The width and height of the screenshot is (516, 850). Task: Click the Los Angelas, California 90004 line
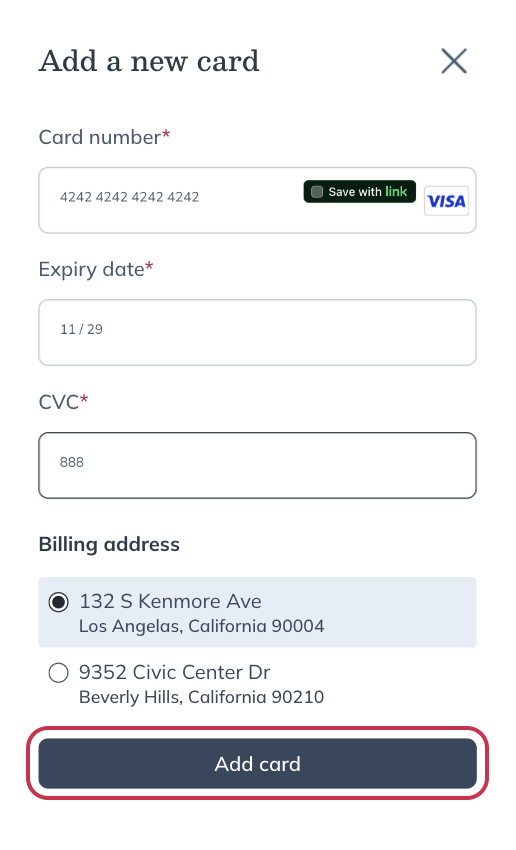(202, 626)
